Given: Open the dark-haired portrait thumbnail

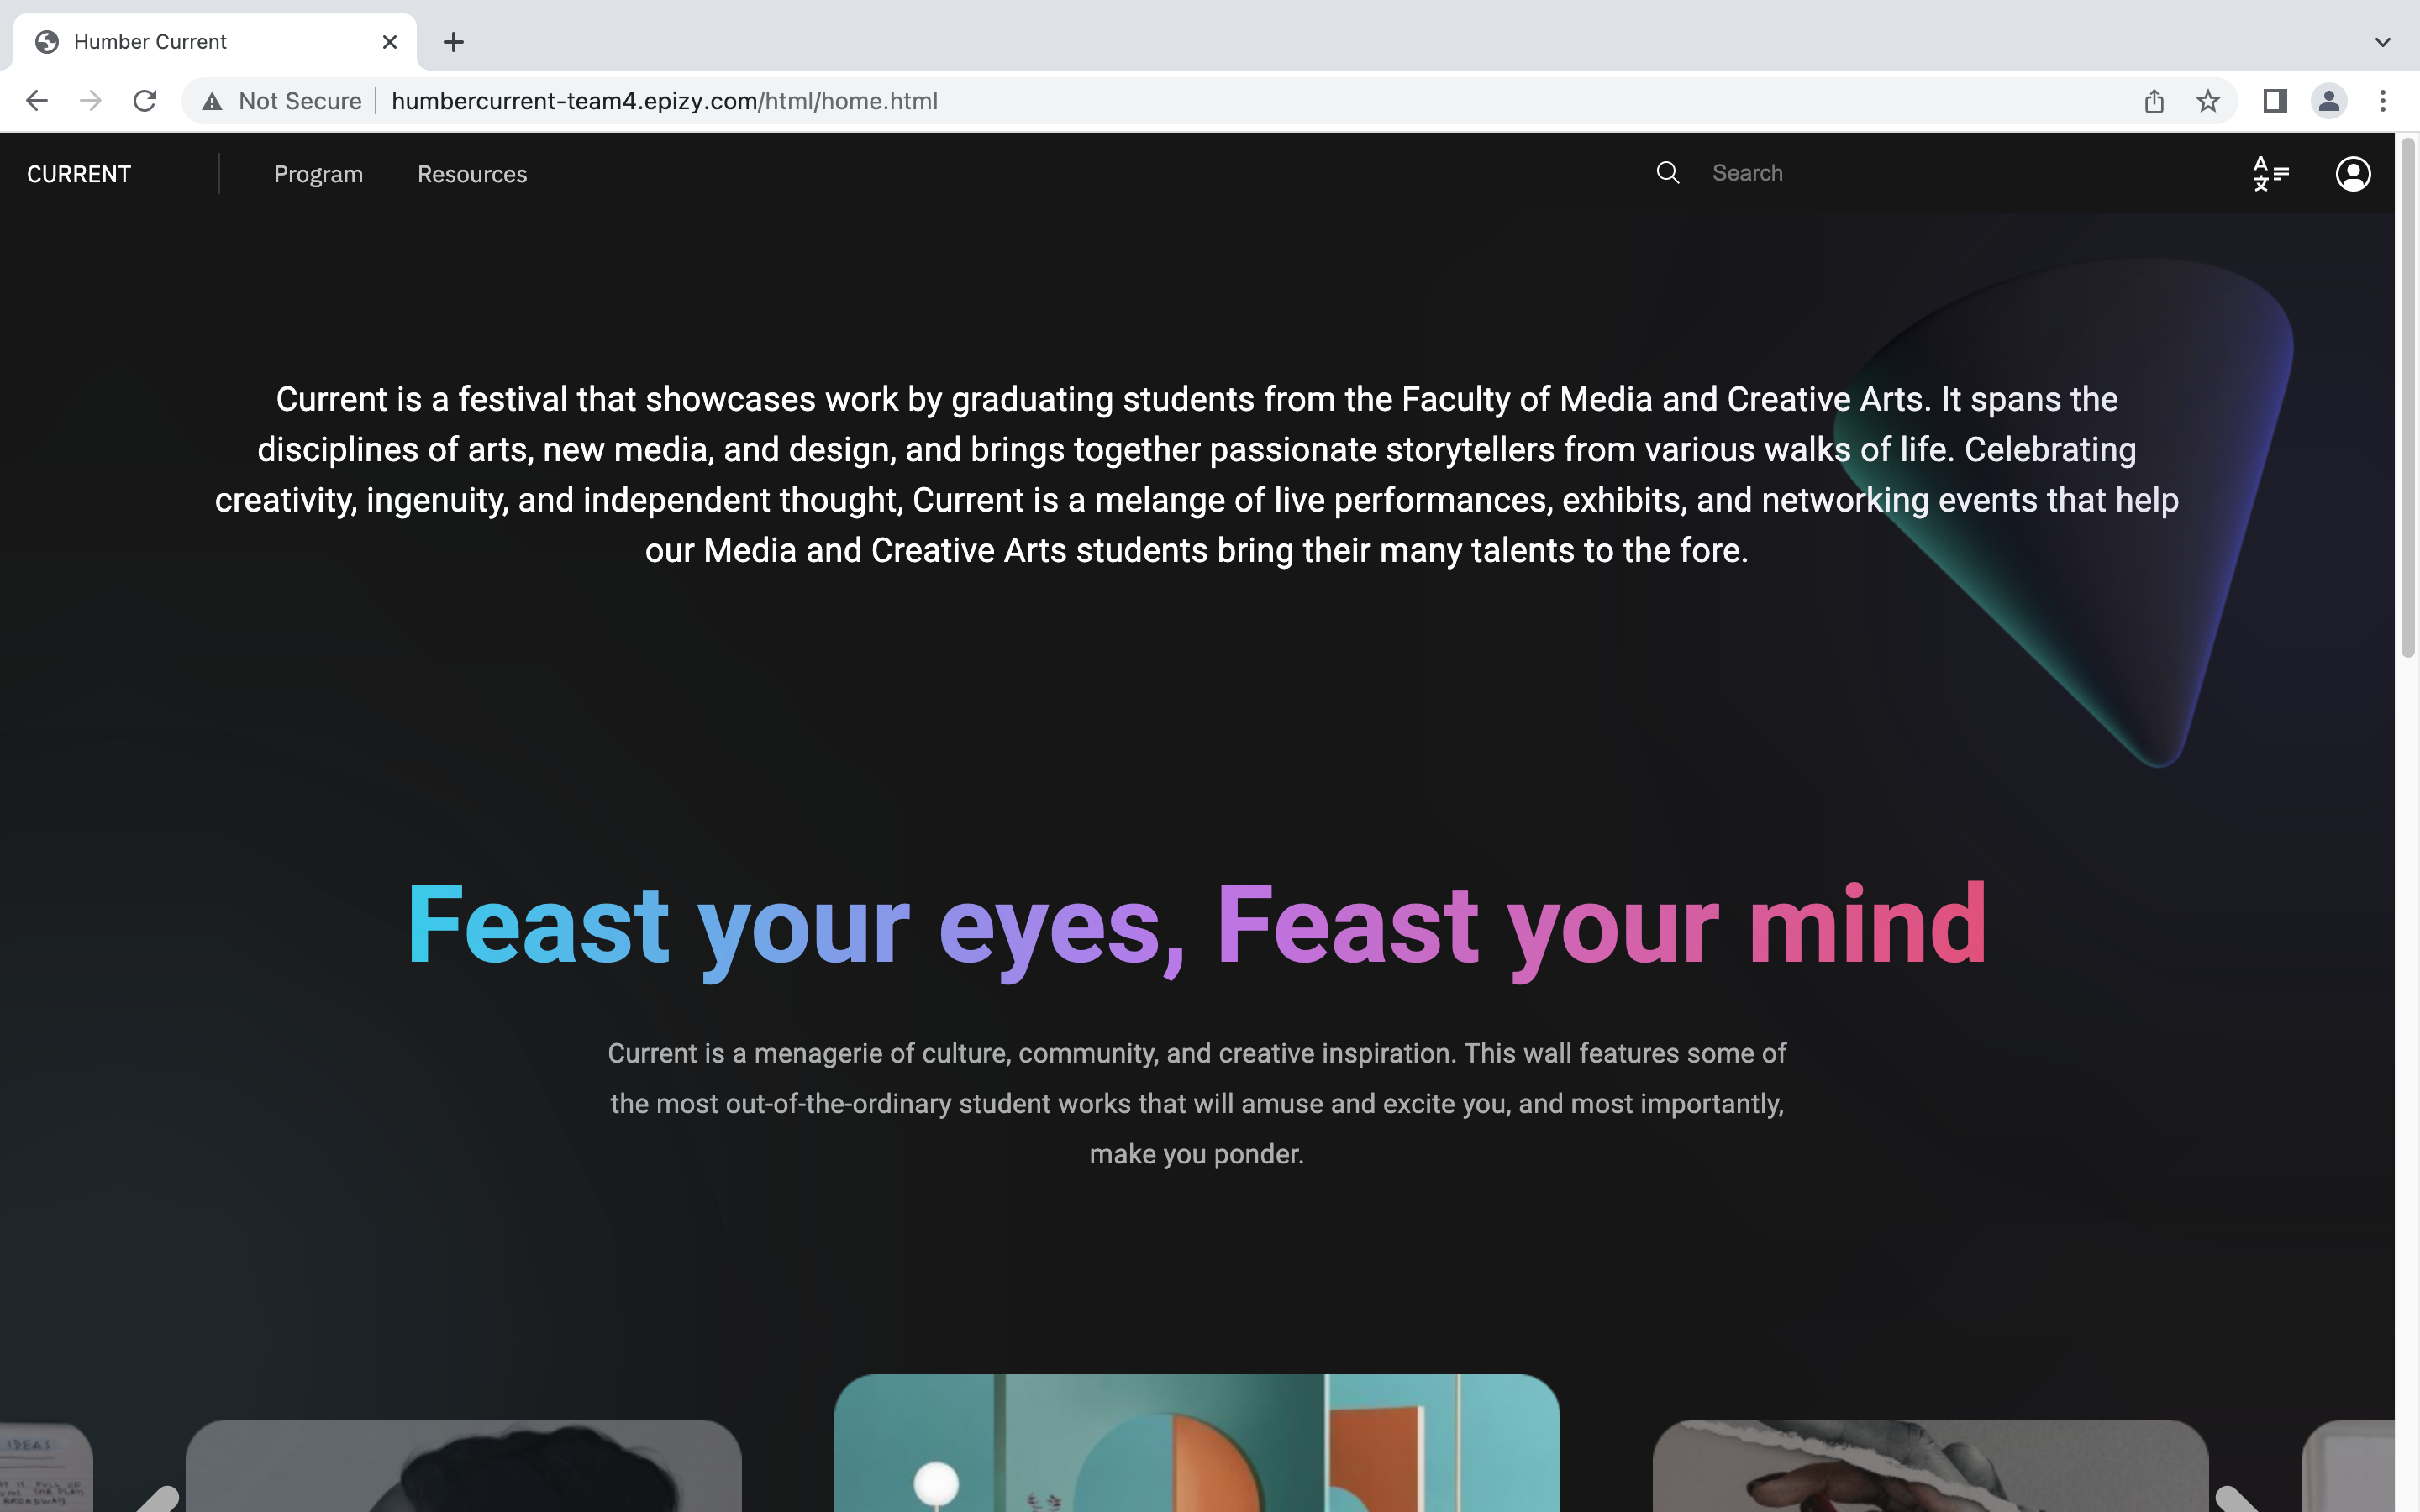Looking at the screenshot, I should [464, 1466].
